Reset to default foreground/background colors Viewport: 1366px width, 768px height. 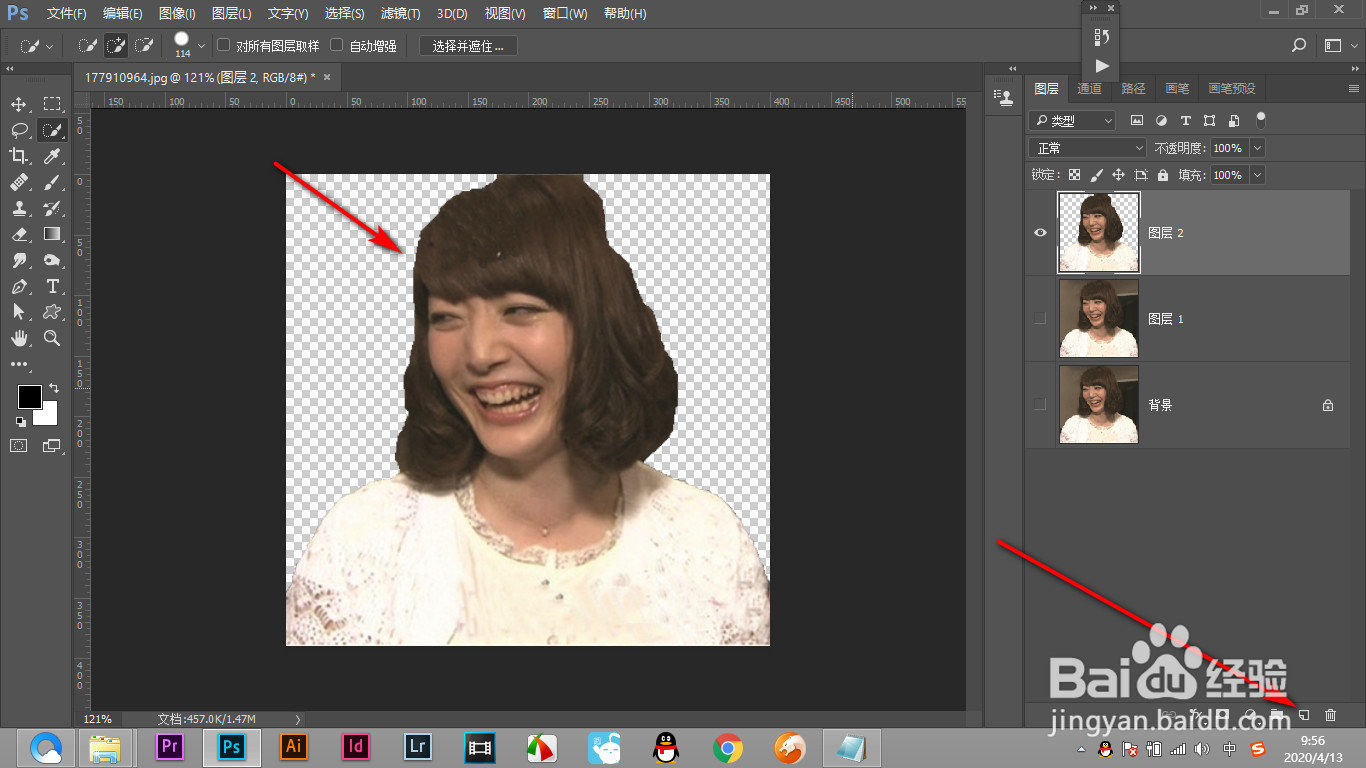pos(20,422)
